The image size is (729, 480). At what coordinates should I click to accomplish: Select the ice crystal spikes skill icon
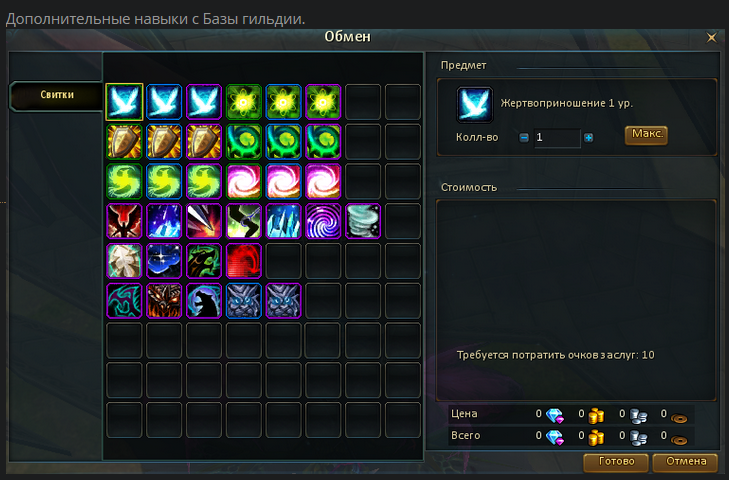pos(284,221)
